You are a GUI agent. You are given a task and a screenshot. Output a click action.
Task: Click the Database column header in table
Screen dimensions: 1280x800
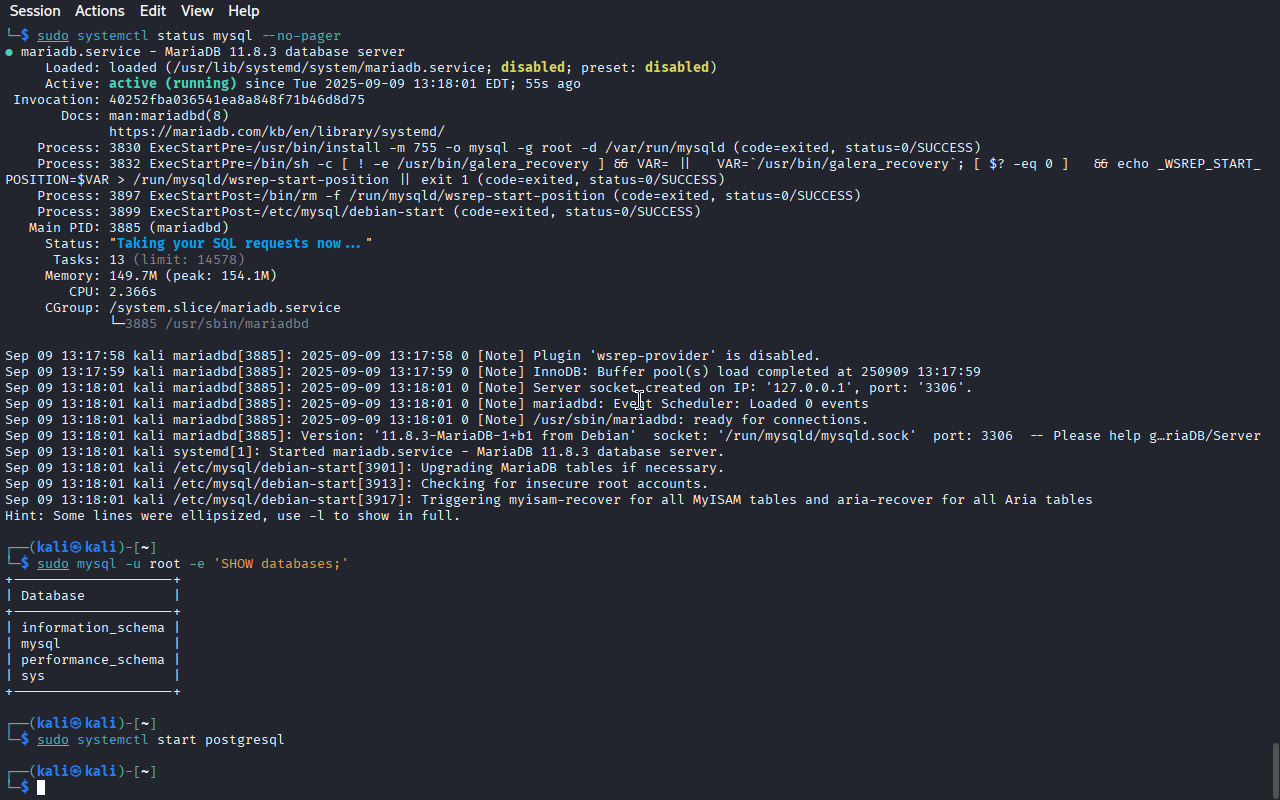point(53,596)
